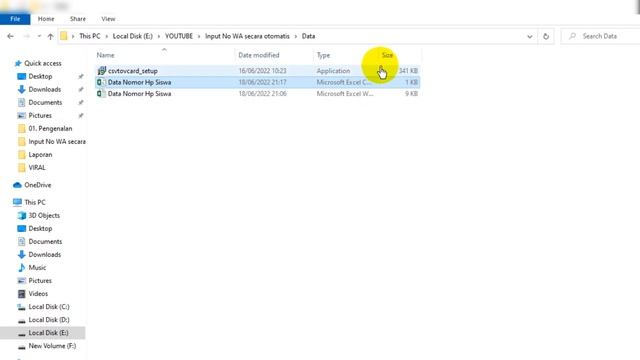Navigate to This PC in breadcrumb
The image size is (640, 360).
point(89,36)
